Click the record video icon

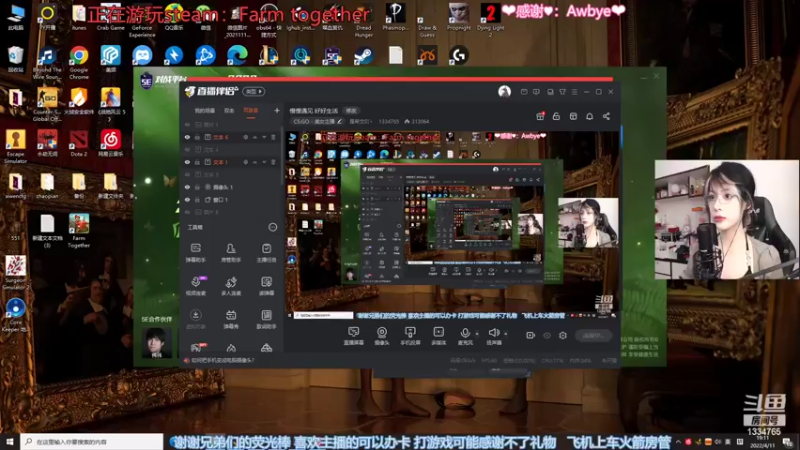pos(531,335)
